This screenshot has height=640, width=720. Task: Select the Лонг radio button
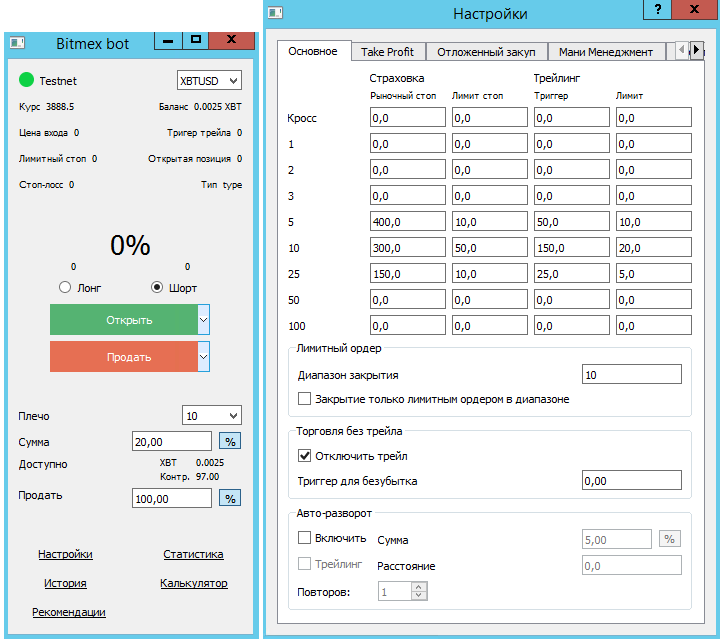[66, 288]
